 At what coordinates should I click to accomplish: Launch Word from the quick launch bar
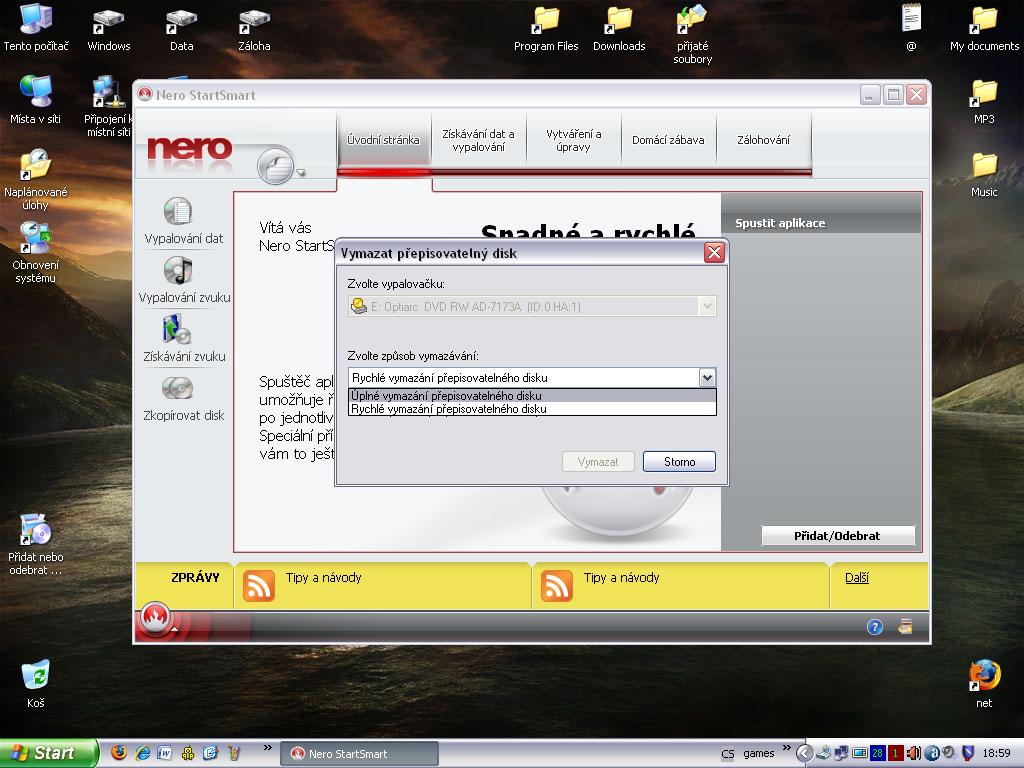165,753
